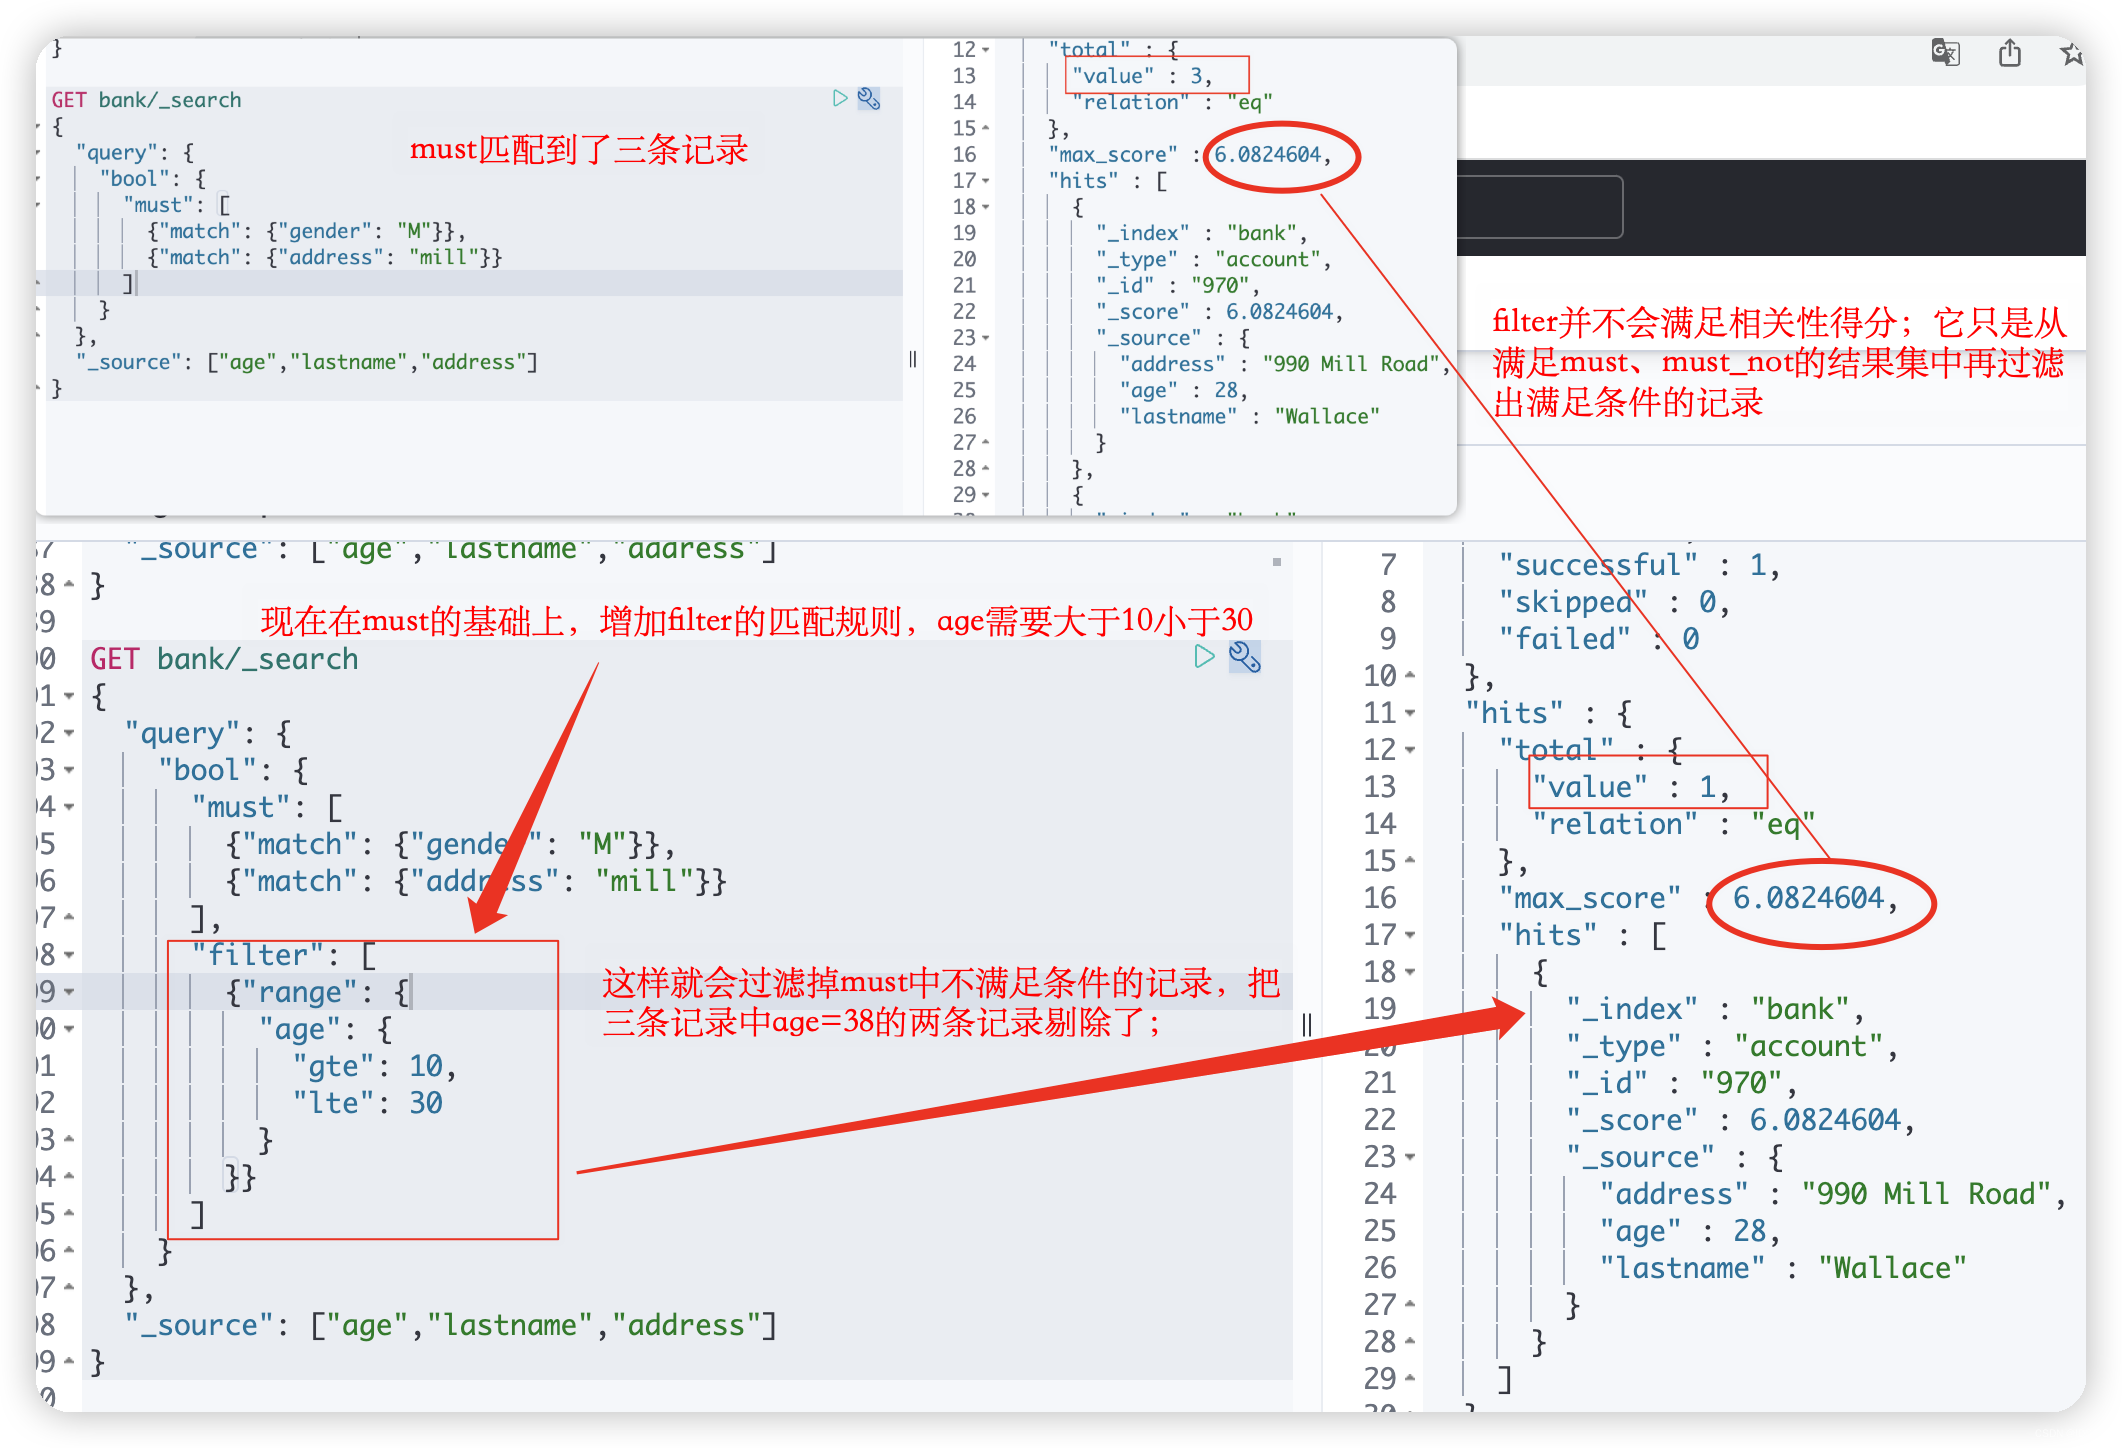Click the "relation" : "eq" line in the lower response
The height and width of the screenshot is (1448, 2122).
click(x=1673, y=824)
